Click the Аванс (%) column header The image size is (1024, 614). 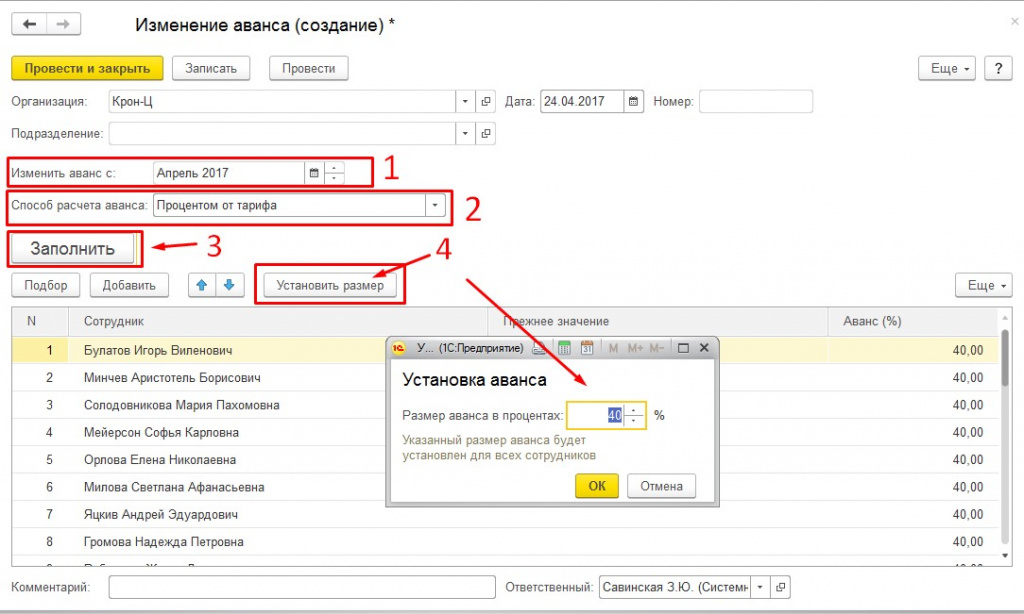[913, 321]
